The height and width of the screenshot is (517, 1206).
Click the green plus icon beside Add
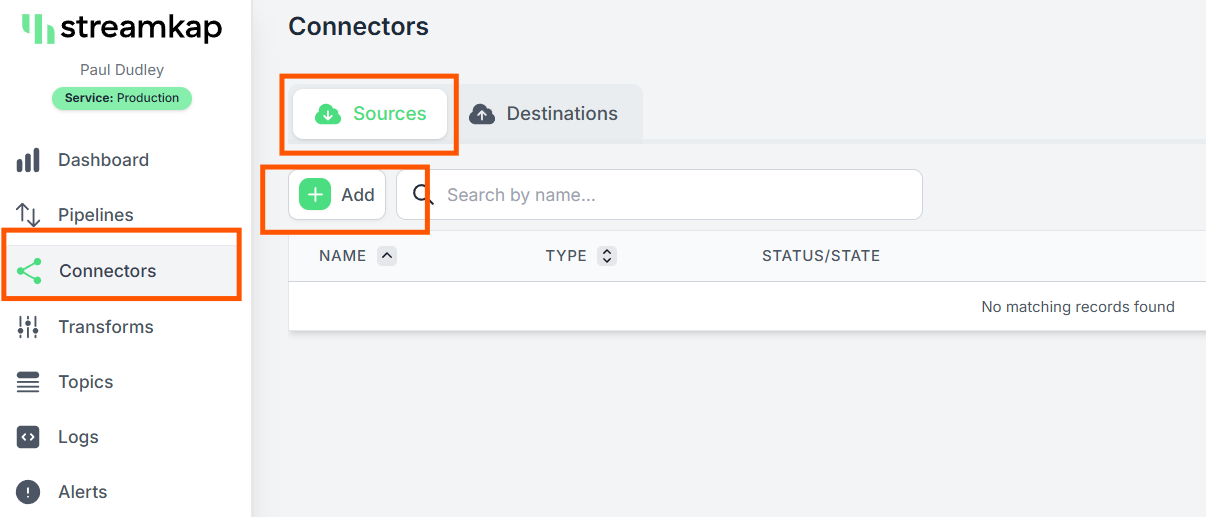click(x=315, y=195)
